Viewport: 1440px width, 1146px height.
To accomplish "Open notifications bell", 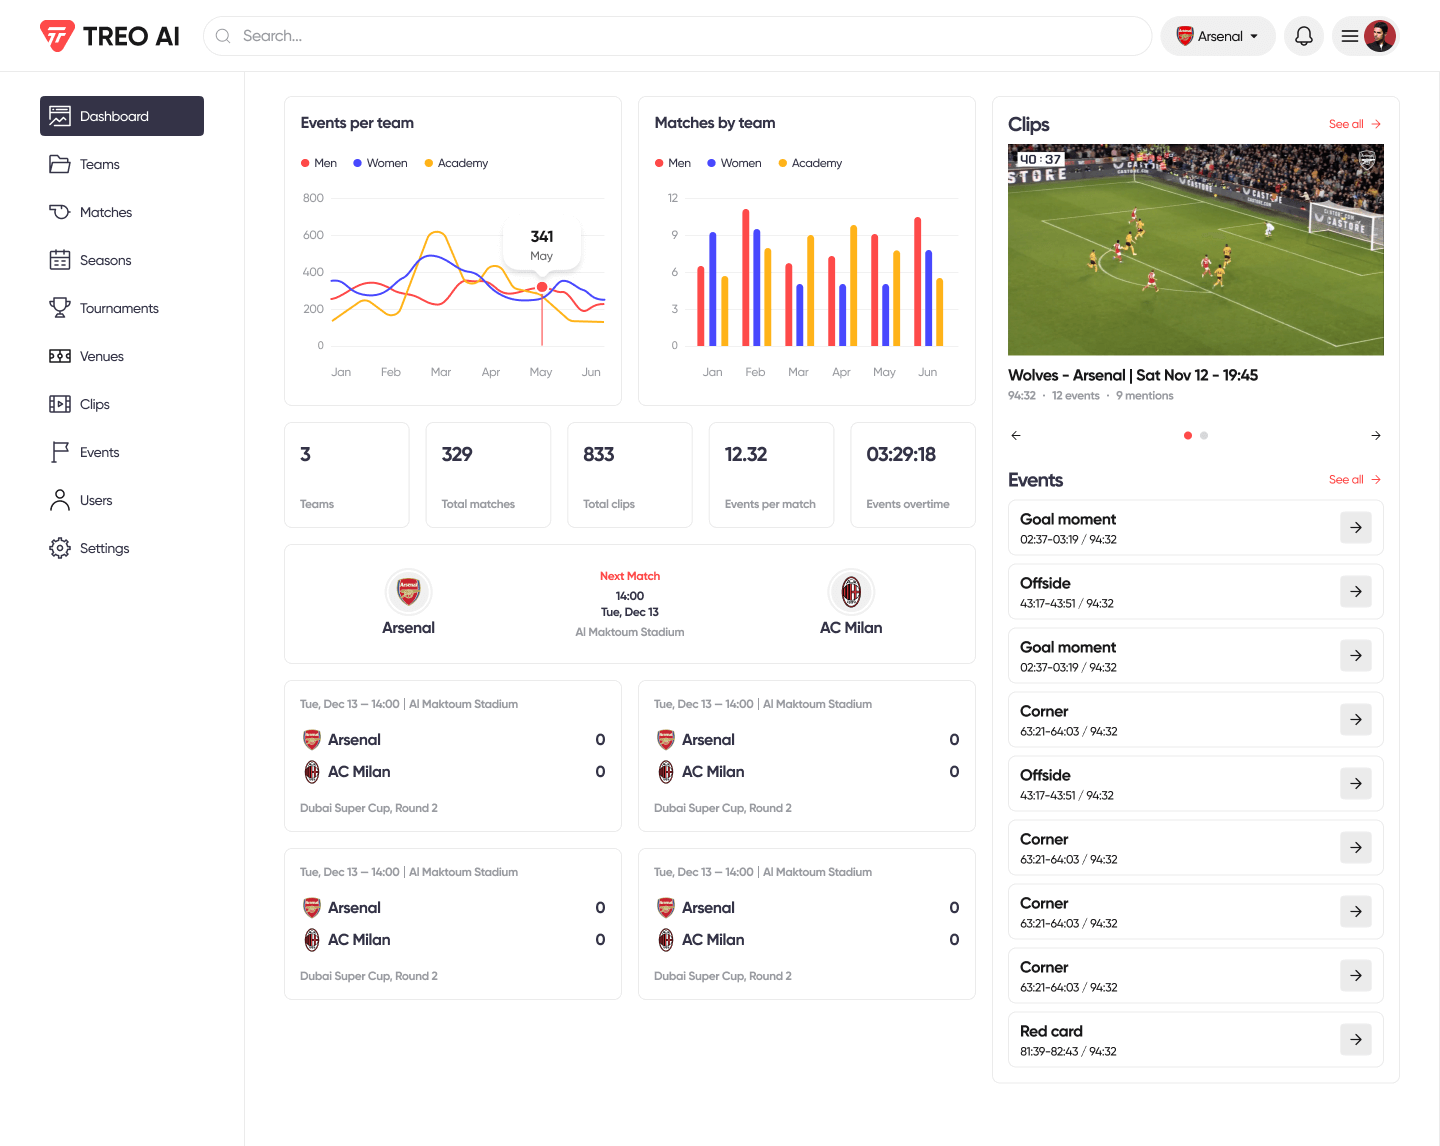I will [x=1304, y=36].
